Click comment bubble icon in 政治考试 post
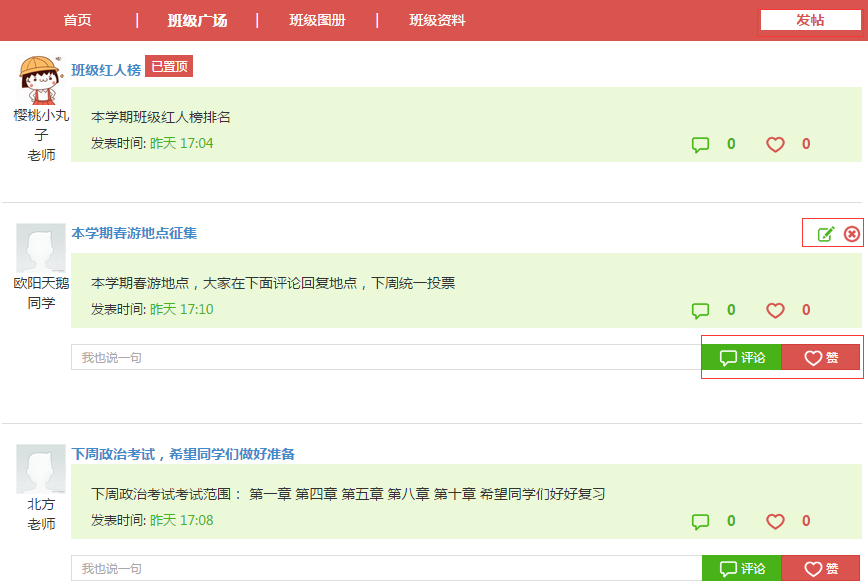This screenshot has width=868, height=587. tap(701, 521)
